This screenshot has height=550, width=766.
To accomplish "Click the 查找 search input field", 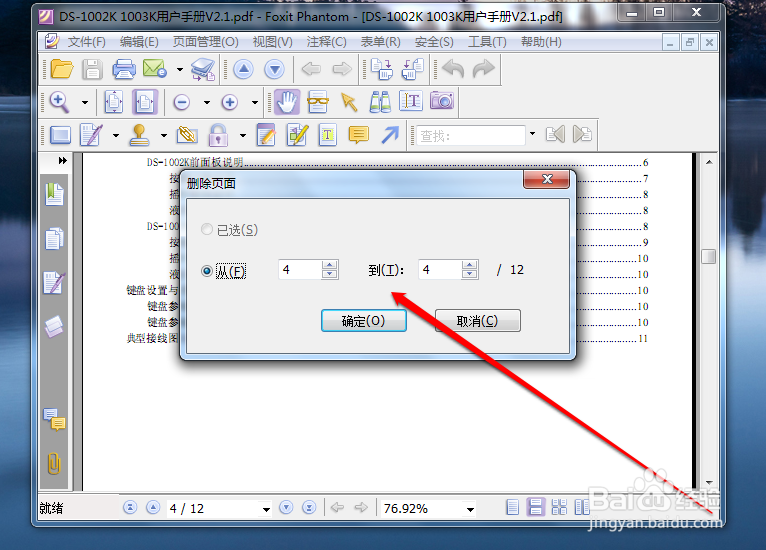I will tap(470, 135).
